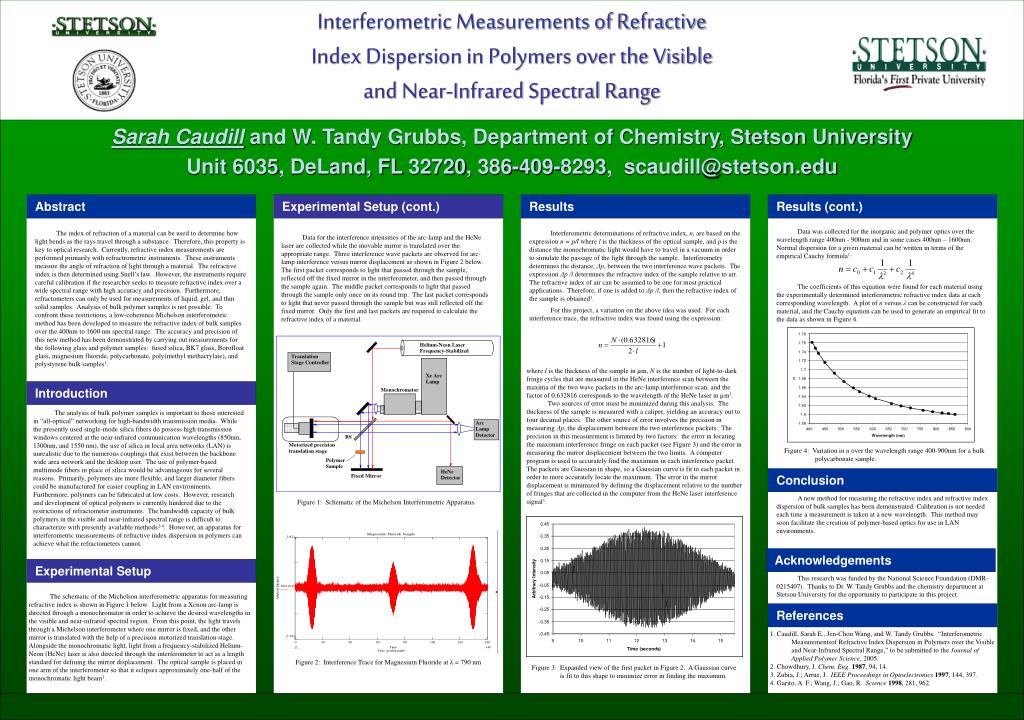Select the poster title 'Interferometric Measurements of Refractive'

click(512, 22)
